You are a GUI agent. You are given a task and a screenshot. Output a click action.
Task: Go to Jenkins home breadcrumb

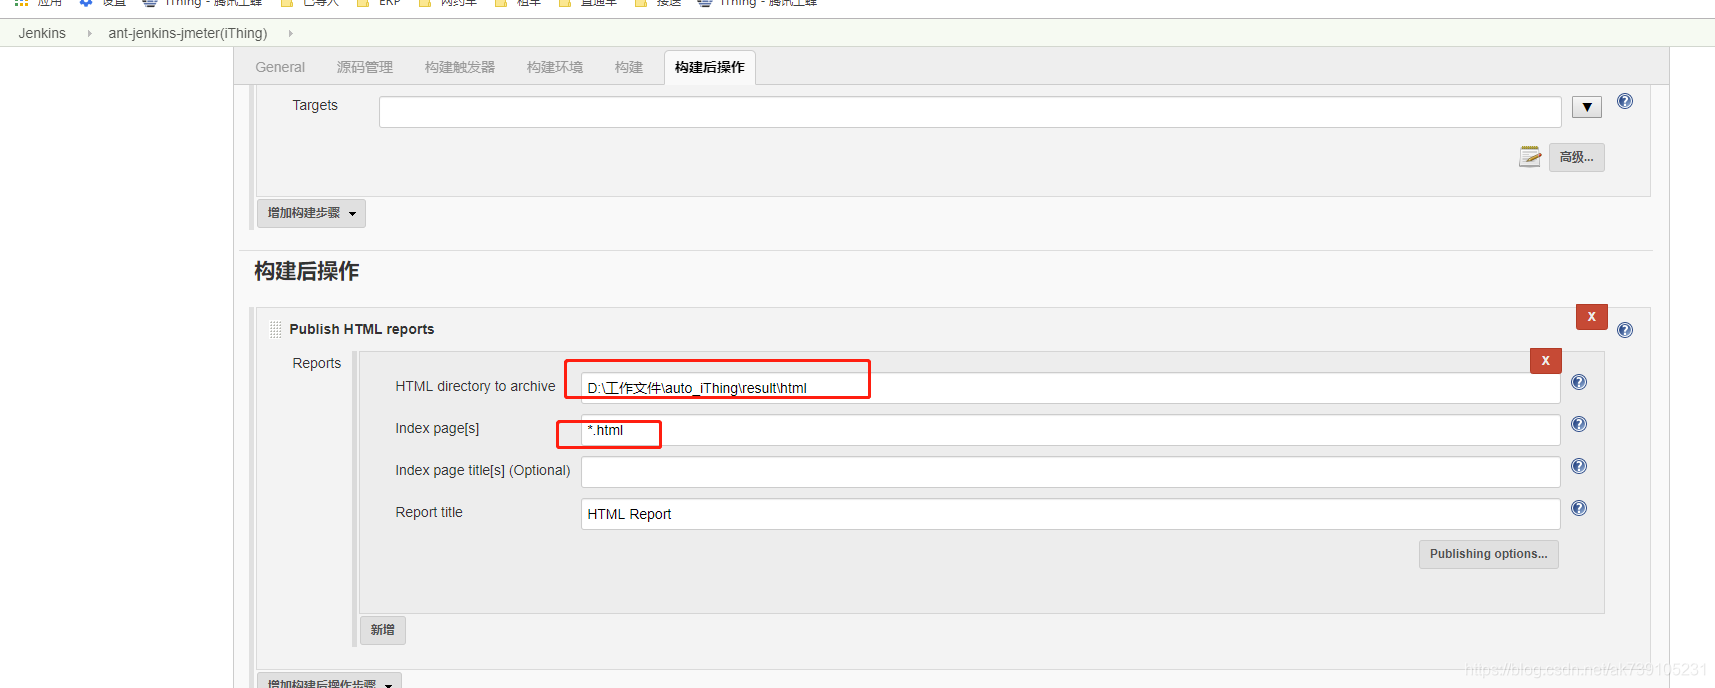42,33
